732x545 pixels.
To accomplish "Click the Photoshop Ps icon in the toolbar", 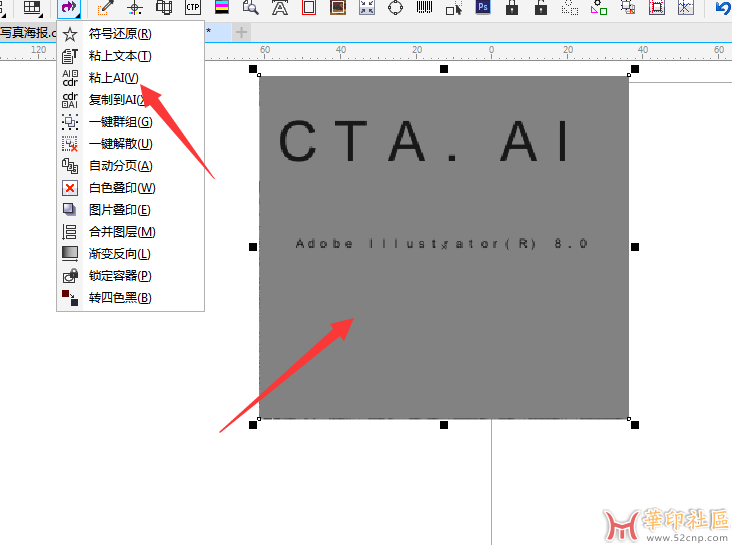I will coord(483,7).
